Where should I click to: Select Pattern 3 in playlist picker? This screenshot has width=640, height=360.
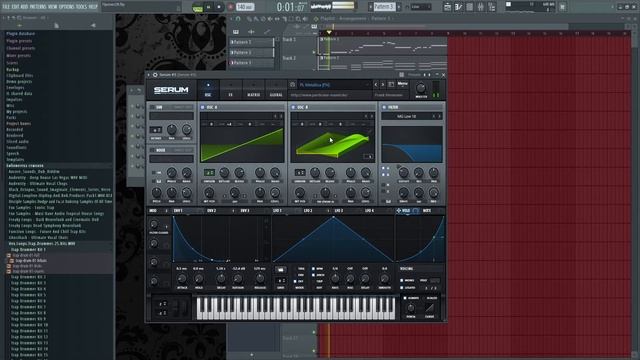tap(251, 63)
